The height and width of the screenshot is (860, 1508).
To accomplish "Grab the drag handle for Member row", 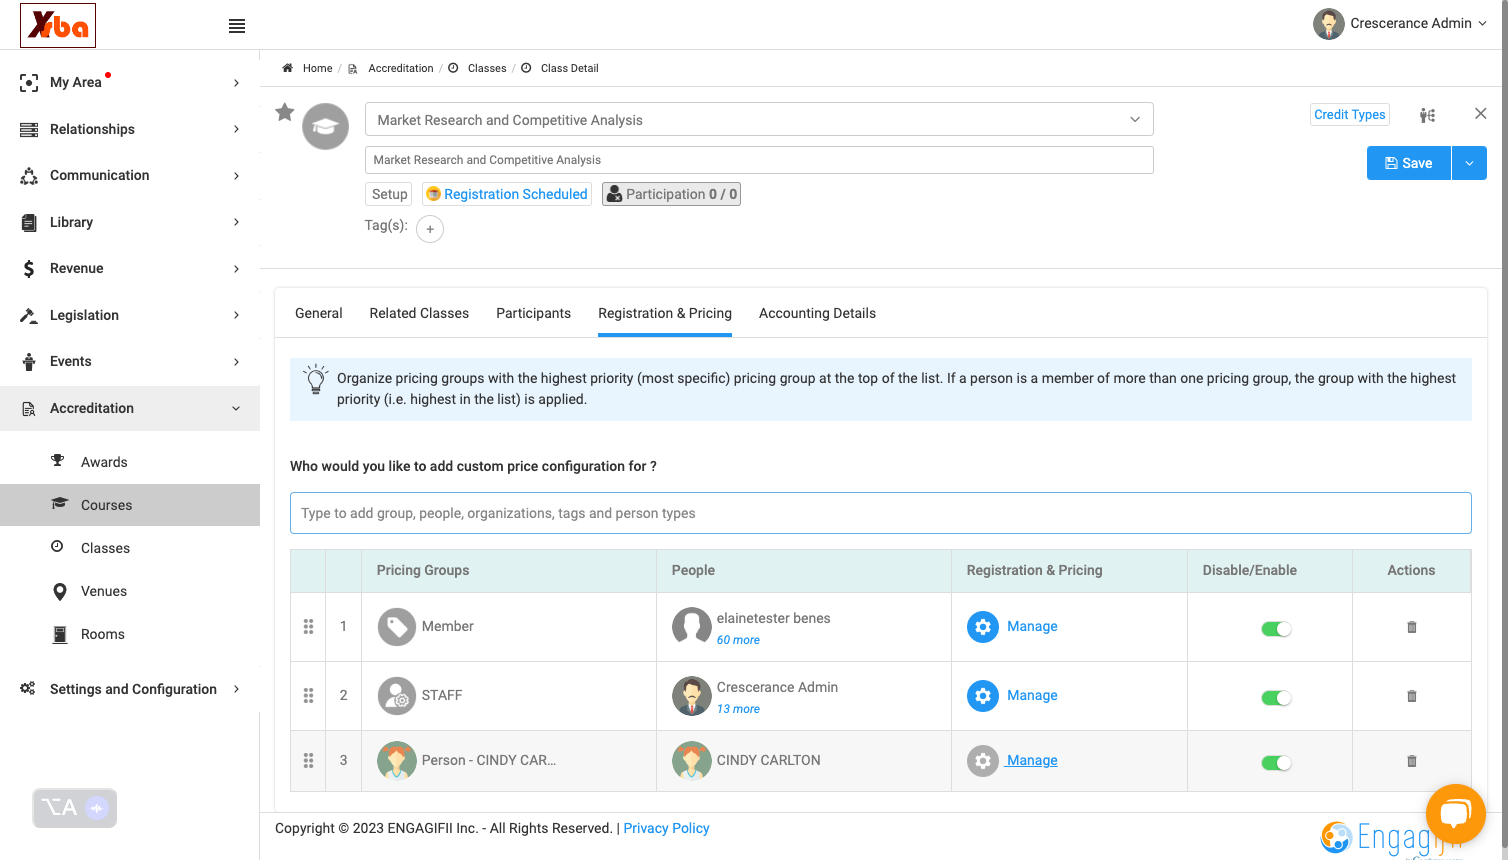I will tap(308, 626).
